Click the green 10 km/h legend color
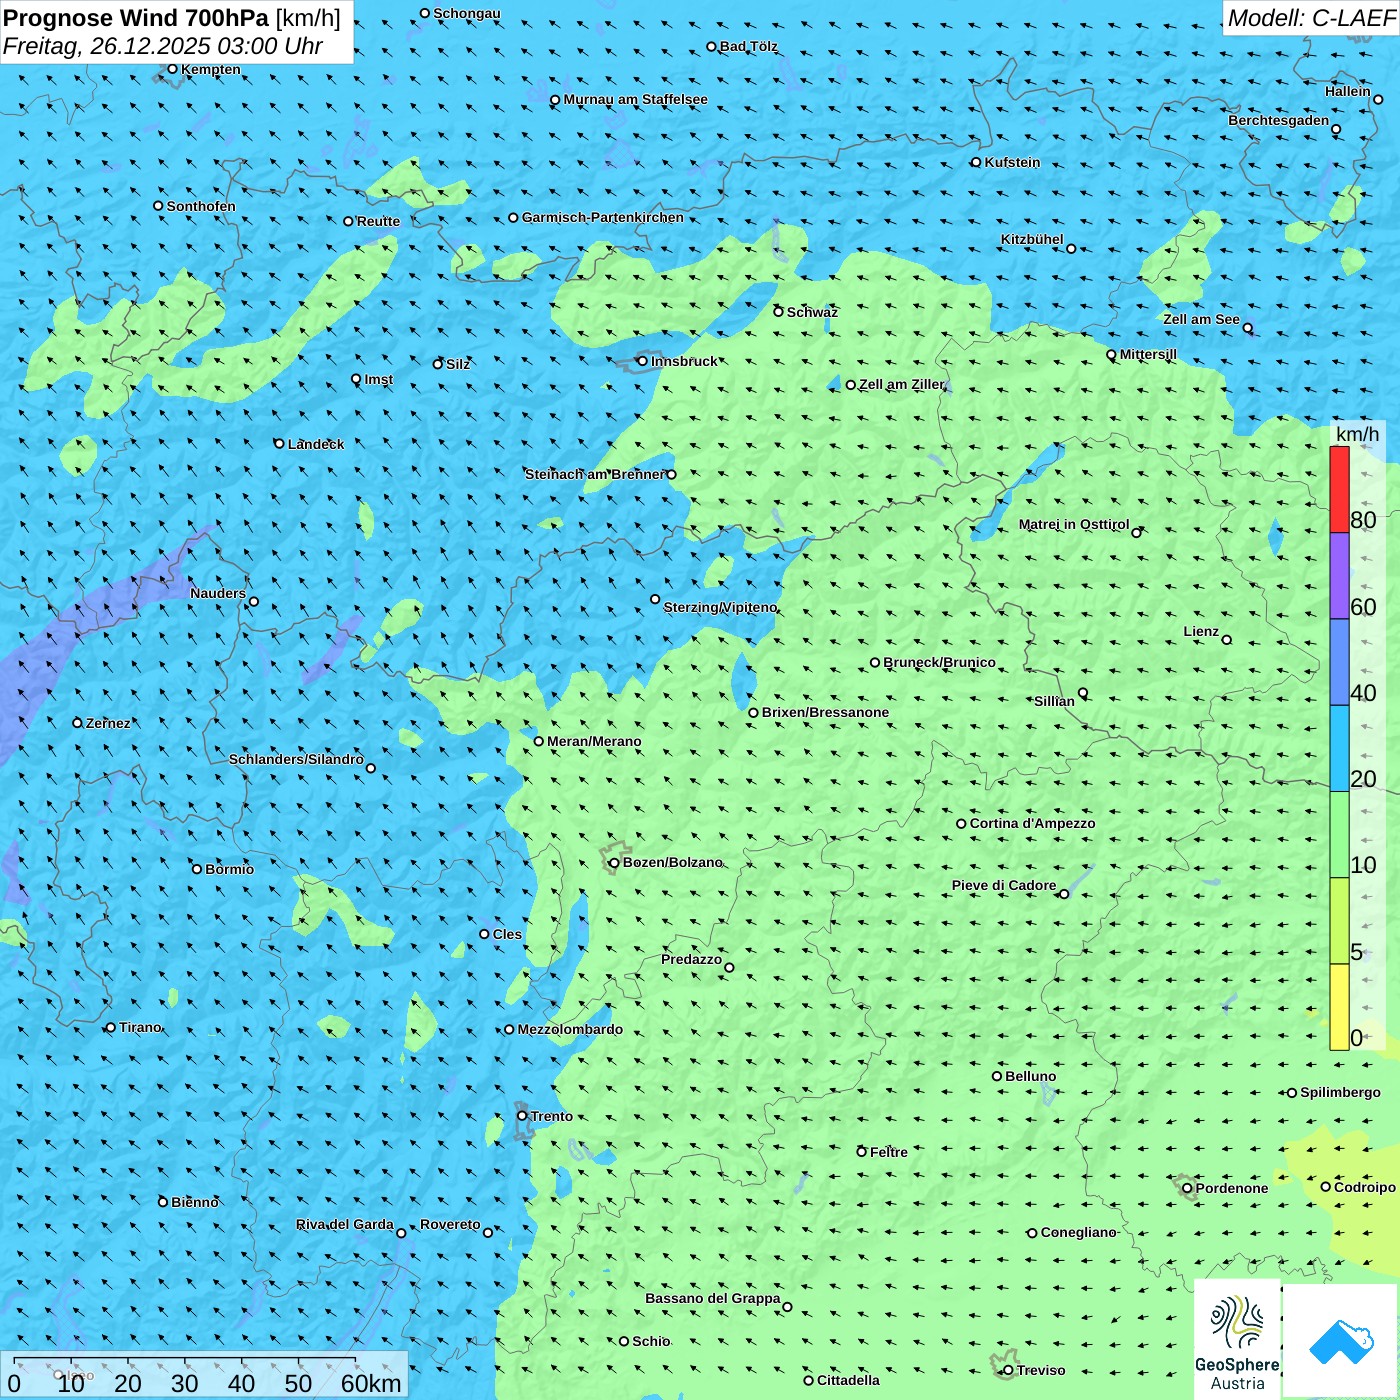 (1339, 834)
